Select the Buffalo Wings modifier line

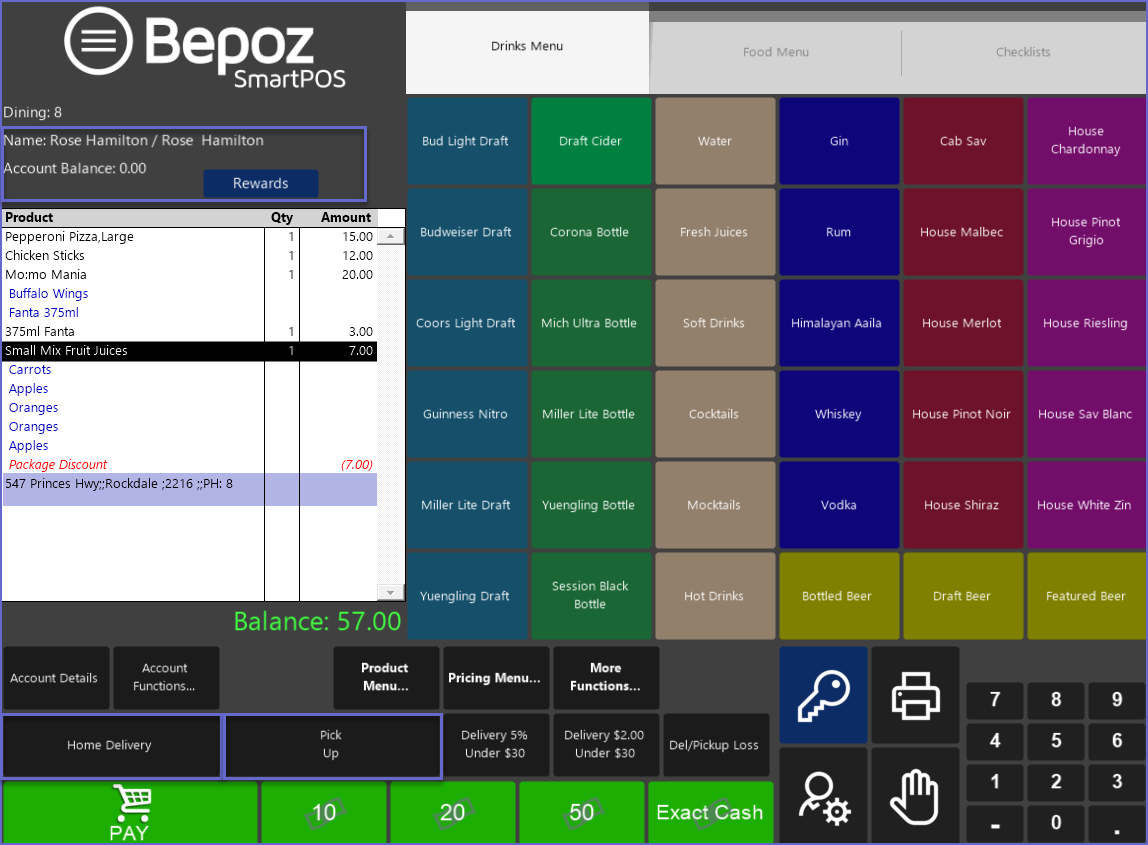click(x=190, y=294)
